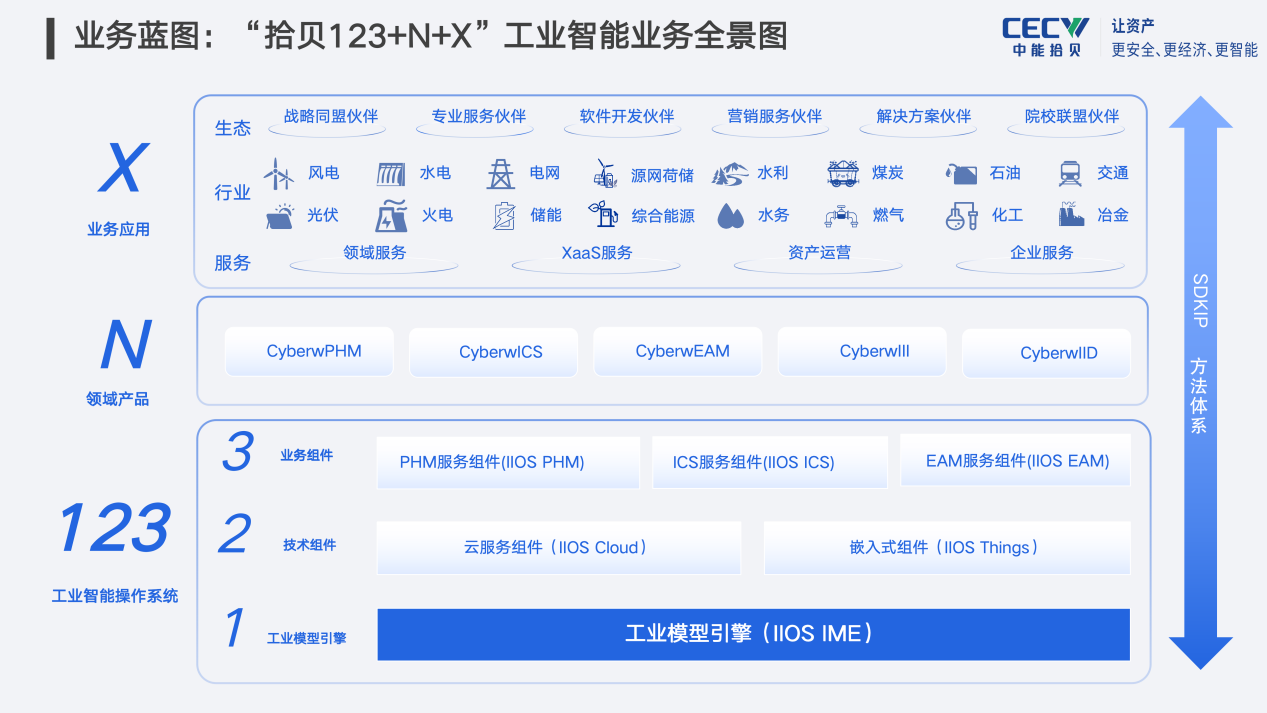The height and width of the screenshot is (713, 1267).
Task: Click the oil can icon beside 石油
Action: [961, 174]
